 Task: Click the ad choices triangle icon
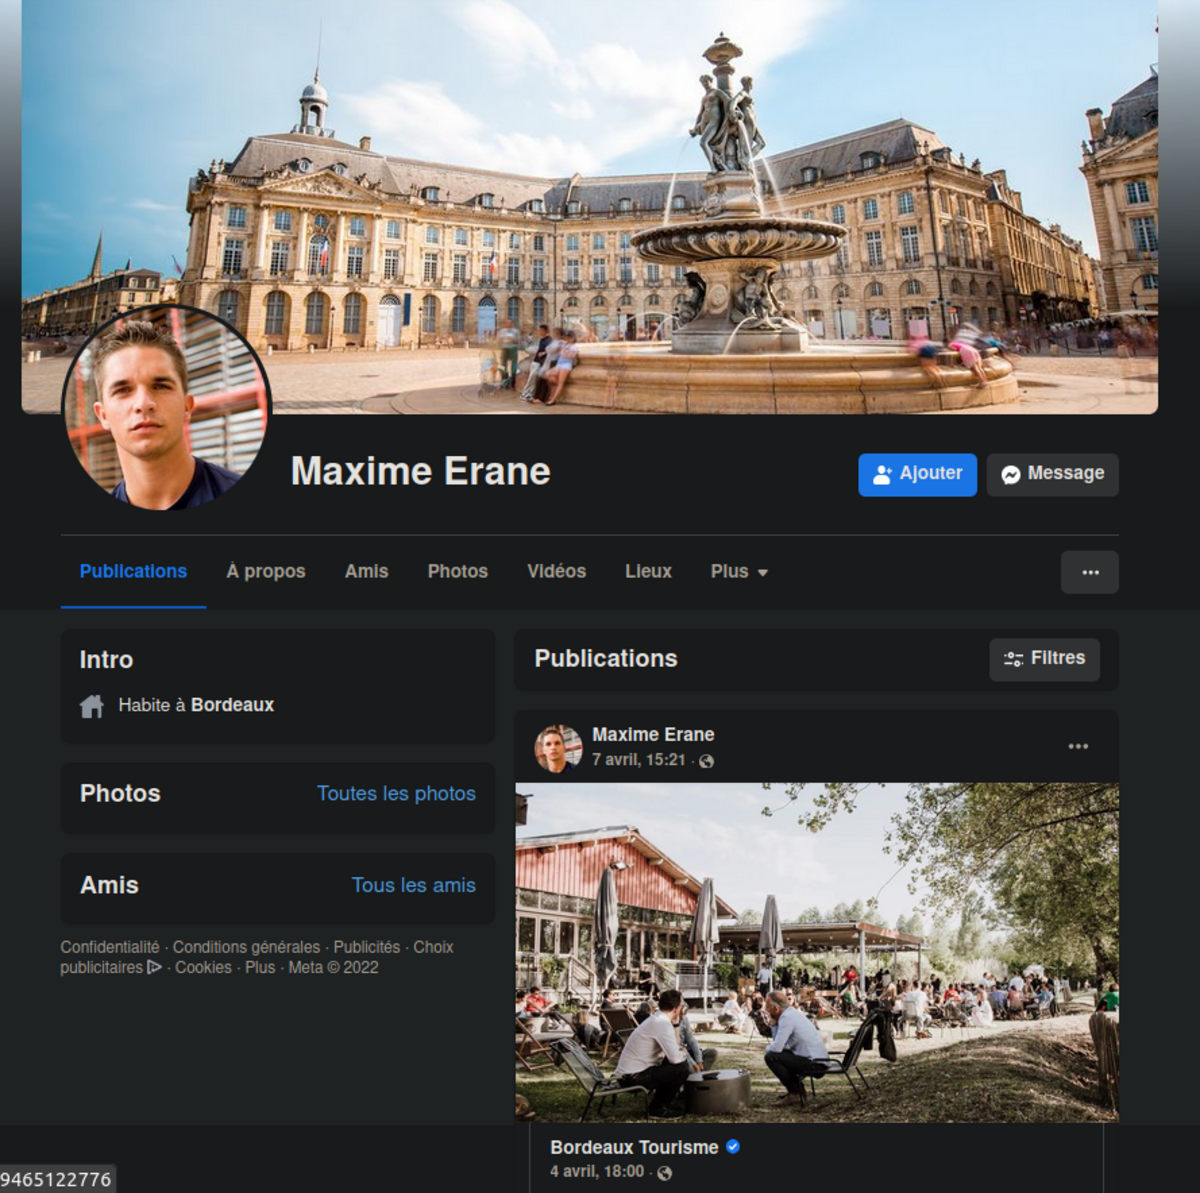tap(154, 967)
